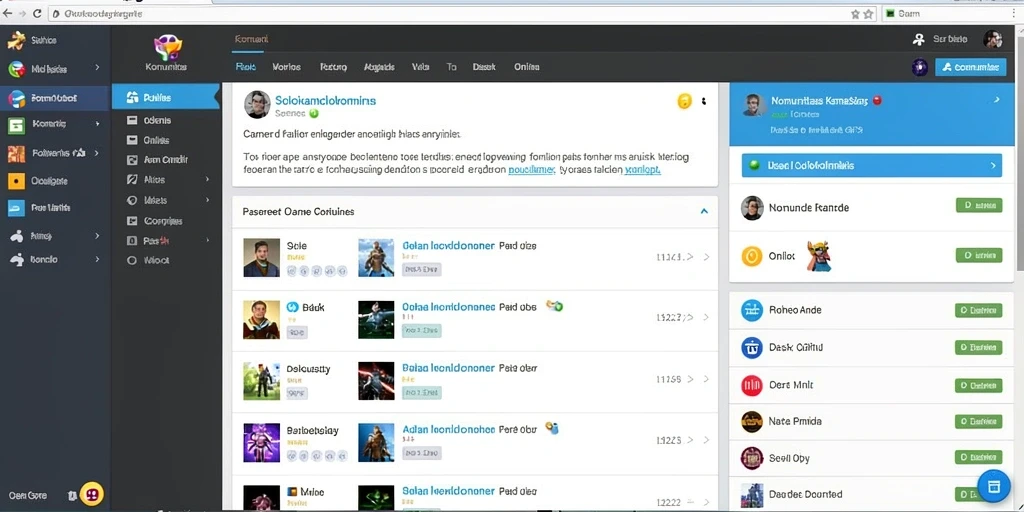Open the three-dot post options menu

704,101
